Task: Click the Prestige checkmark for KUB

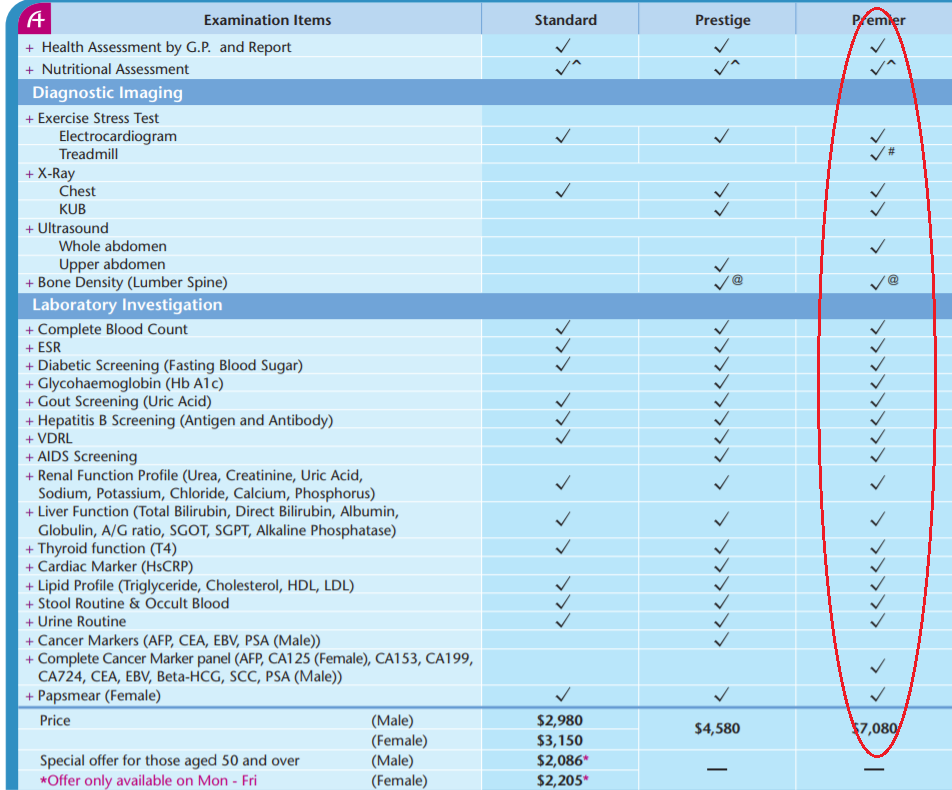Action: (721, 209)
